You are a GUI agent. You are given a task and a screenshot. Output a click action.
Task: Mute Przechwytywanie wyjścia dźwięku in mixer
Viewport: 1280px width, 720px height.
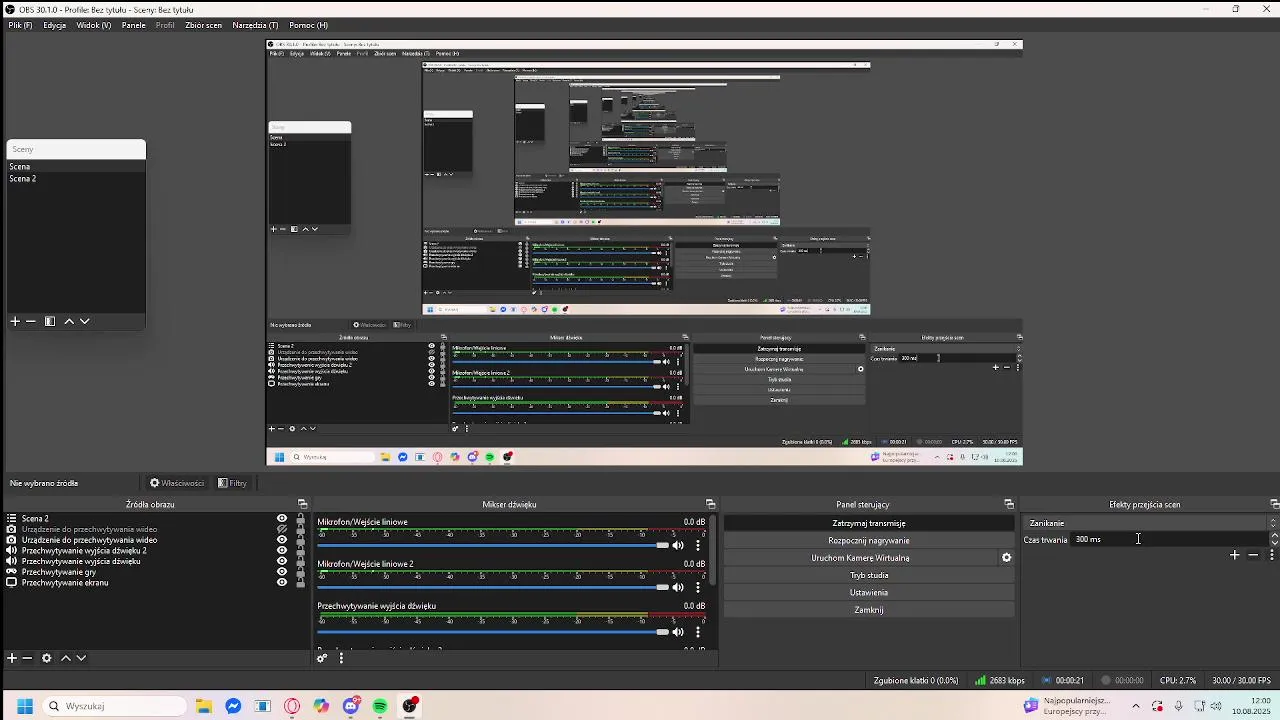(678, 631)
